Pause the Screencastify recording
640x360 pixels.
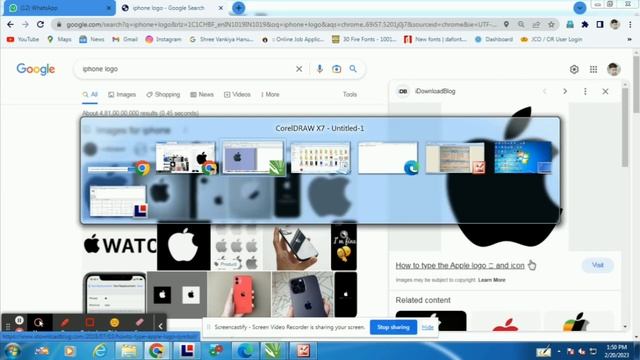pos(19,320)
